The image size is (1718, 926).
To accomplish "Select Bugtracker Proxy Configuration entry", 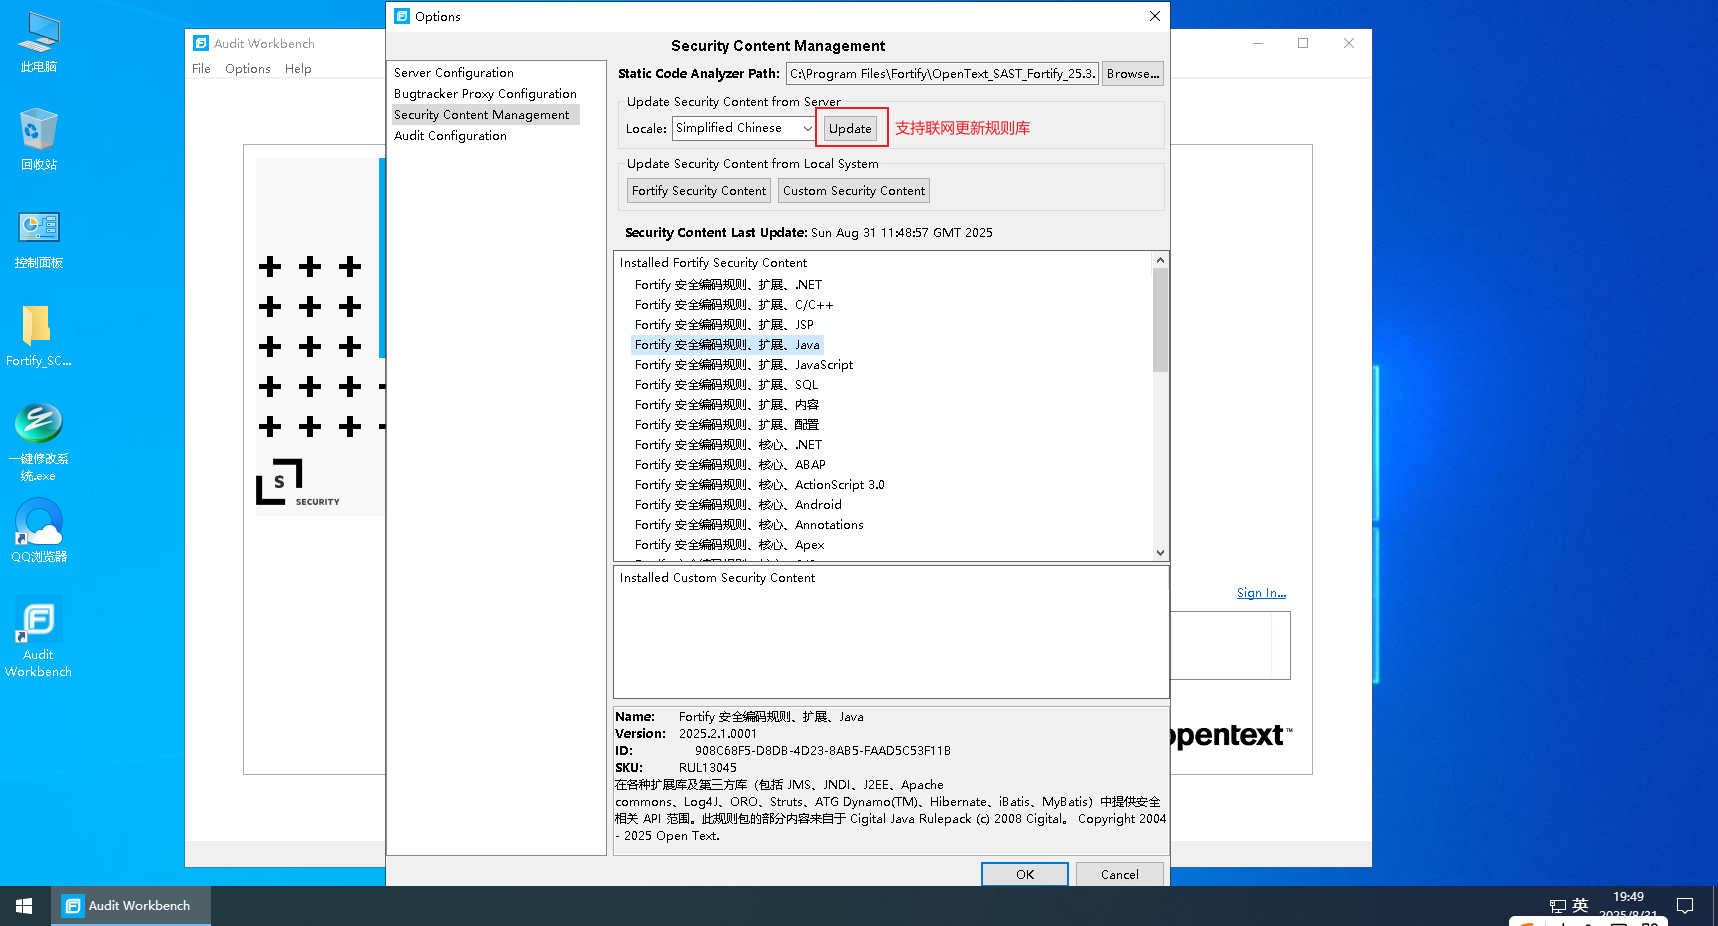I will tap(485, 94).
